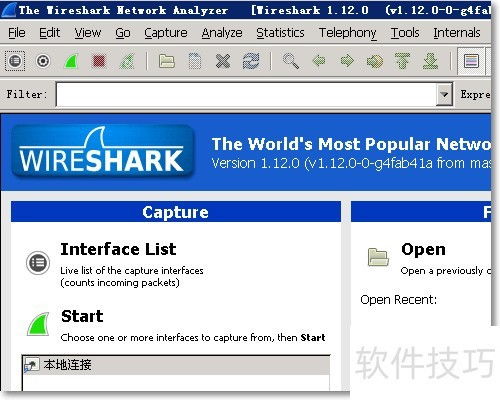Go forward in packet history with the right arrow

point(347,61)
